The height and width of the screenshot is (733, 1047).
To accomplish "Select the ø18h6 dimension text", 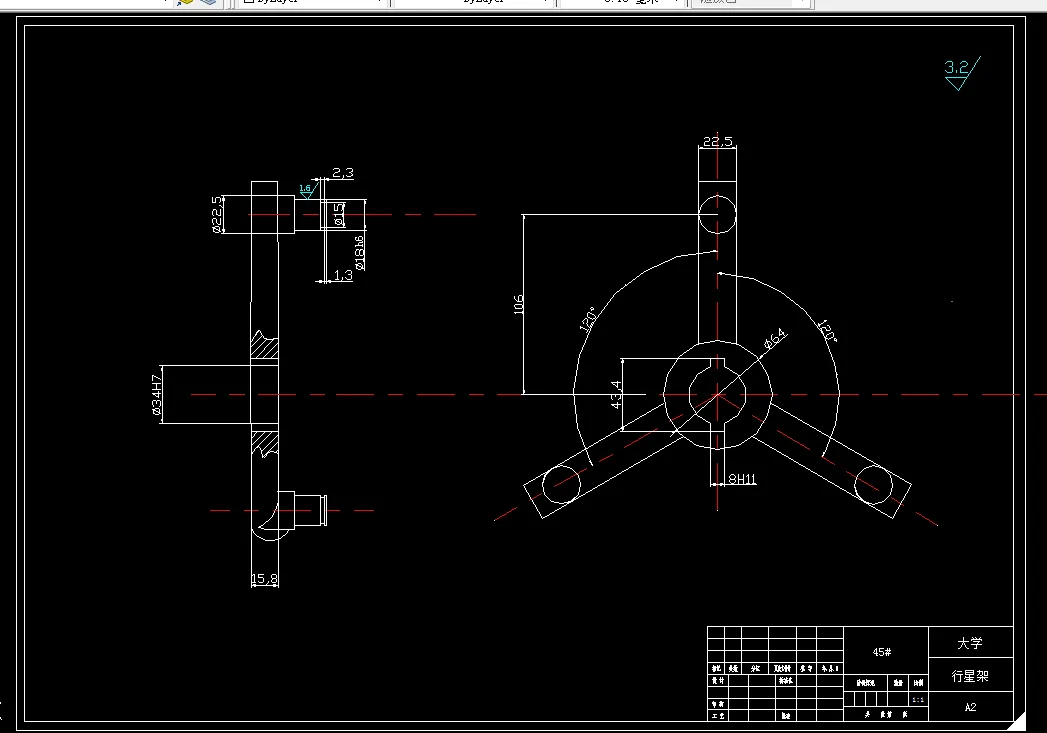I will point(360,252).
